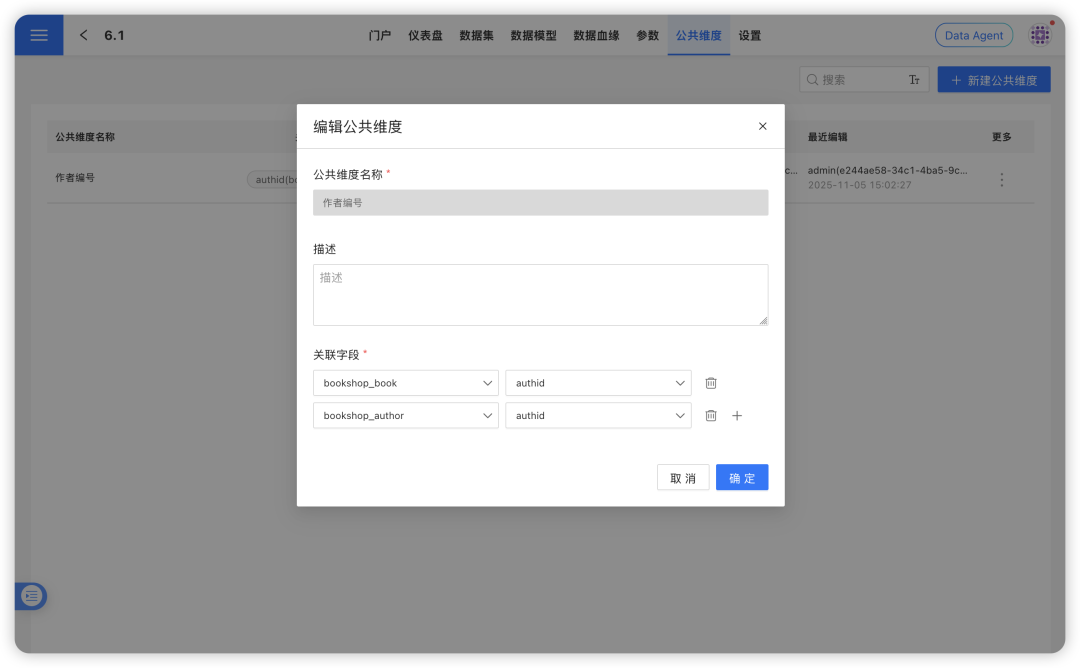Viewport: 1080px width, 668px height.
Task: Switch to the 仪表盘 tab
Action: coord(426,34)
